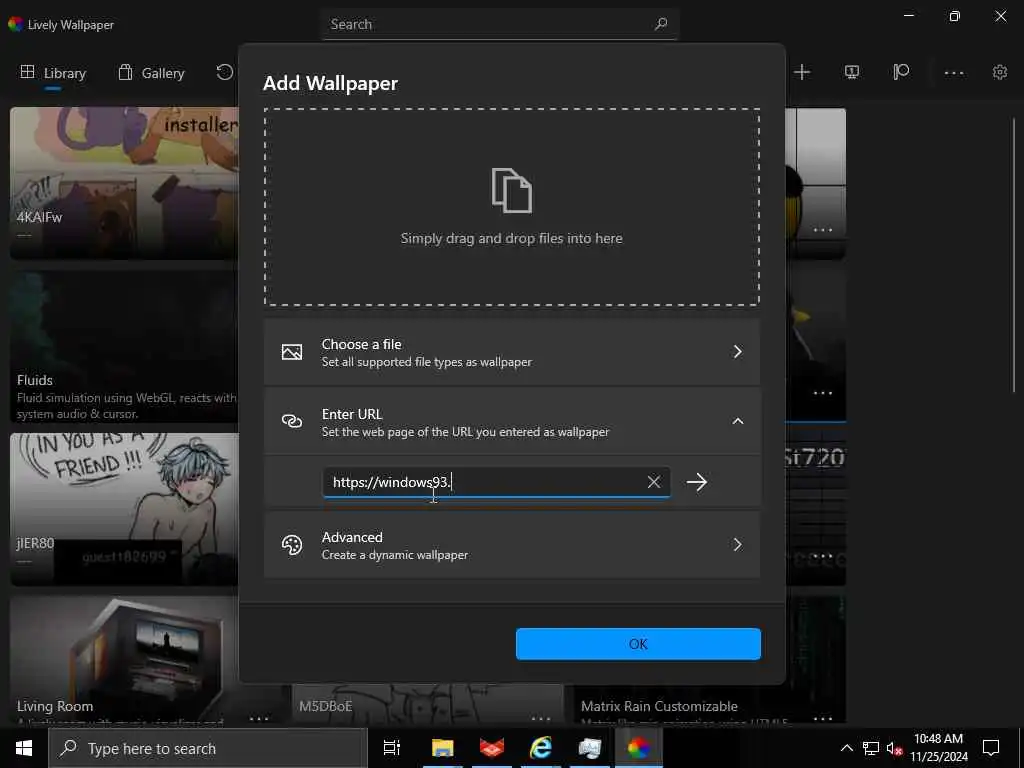Click the Lively Wallpaper taskbar icon
Image resolution: width=1024 pixels, height=768 pixels.
(639, 748)
